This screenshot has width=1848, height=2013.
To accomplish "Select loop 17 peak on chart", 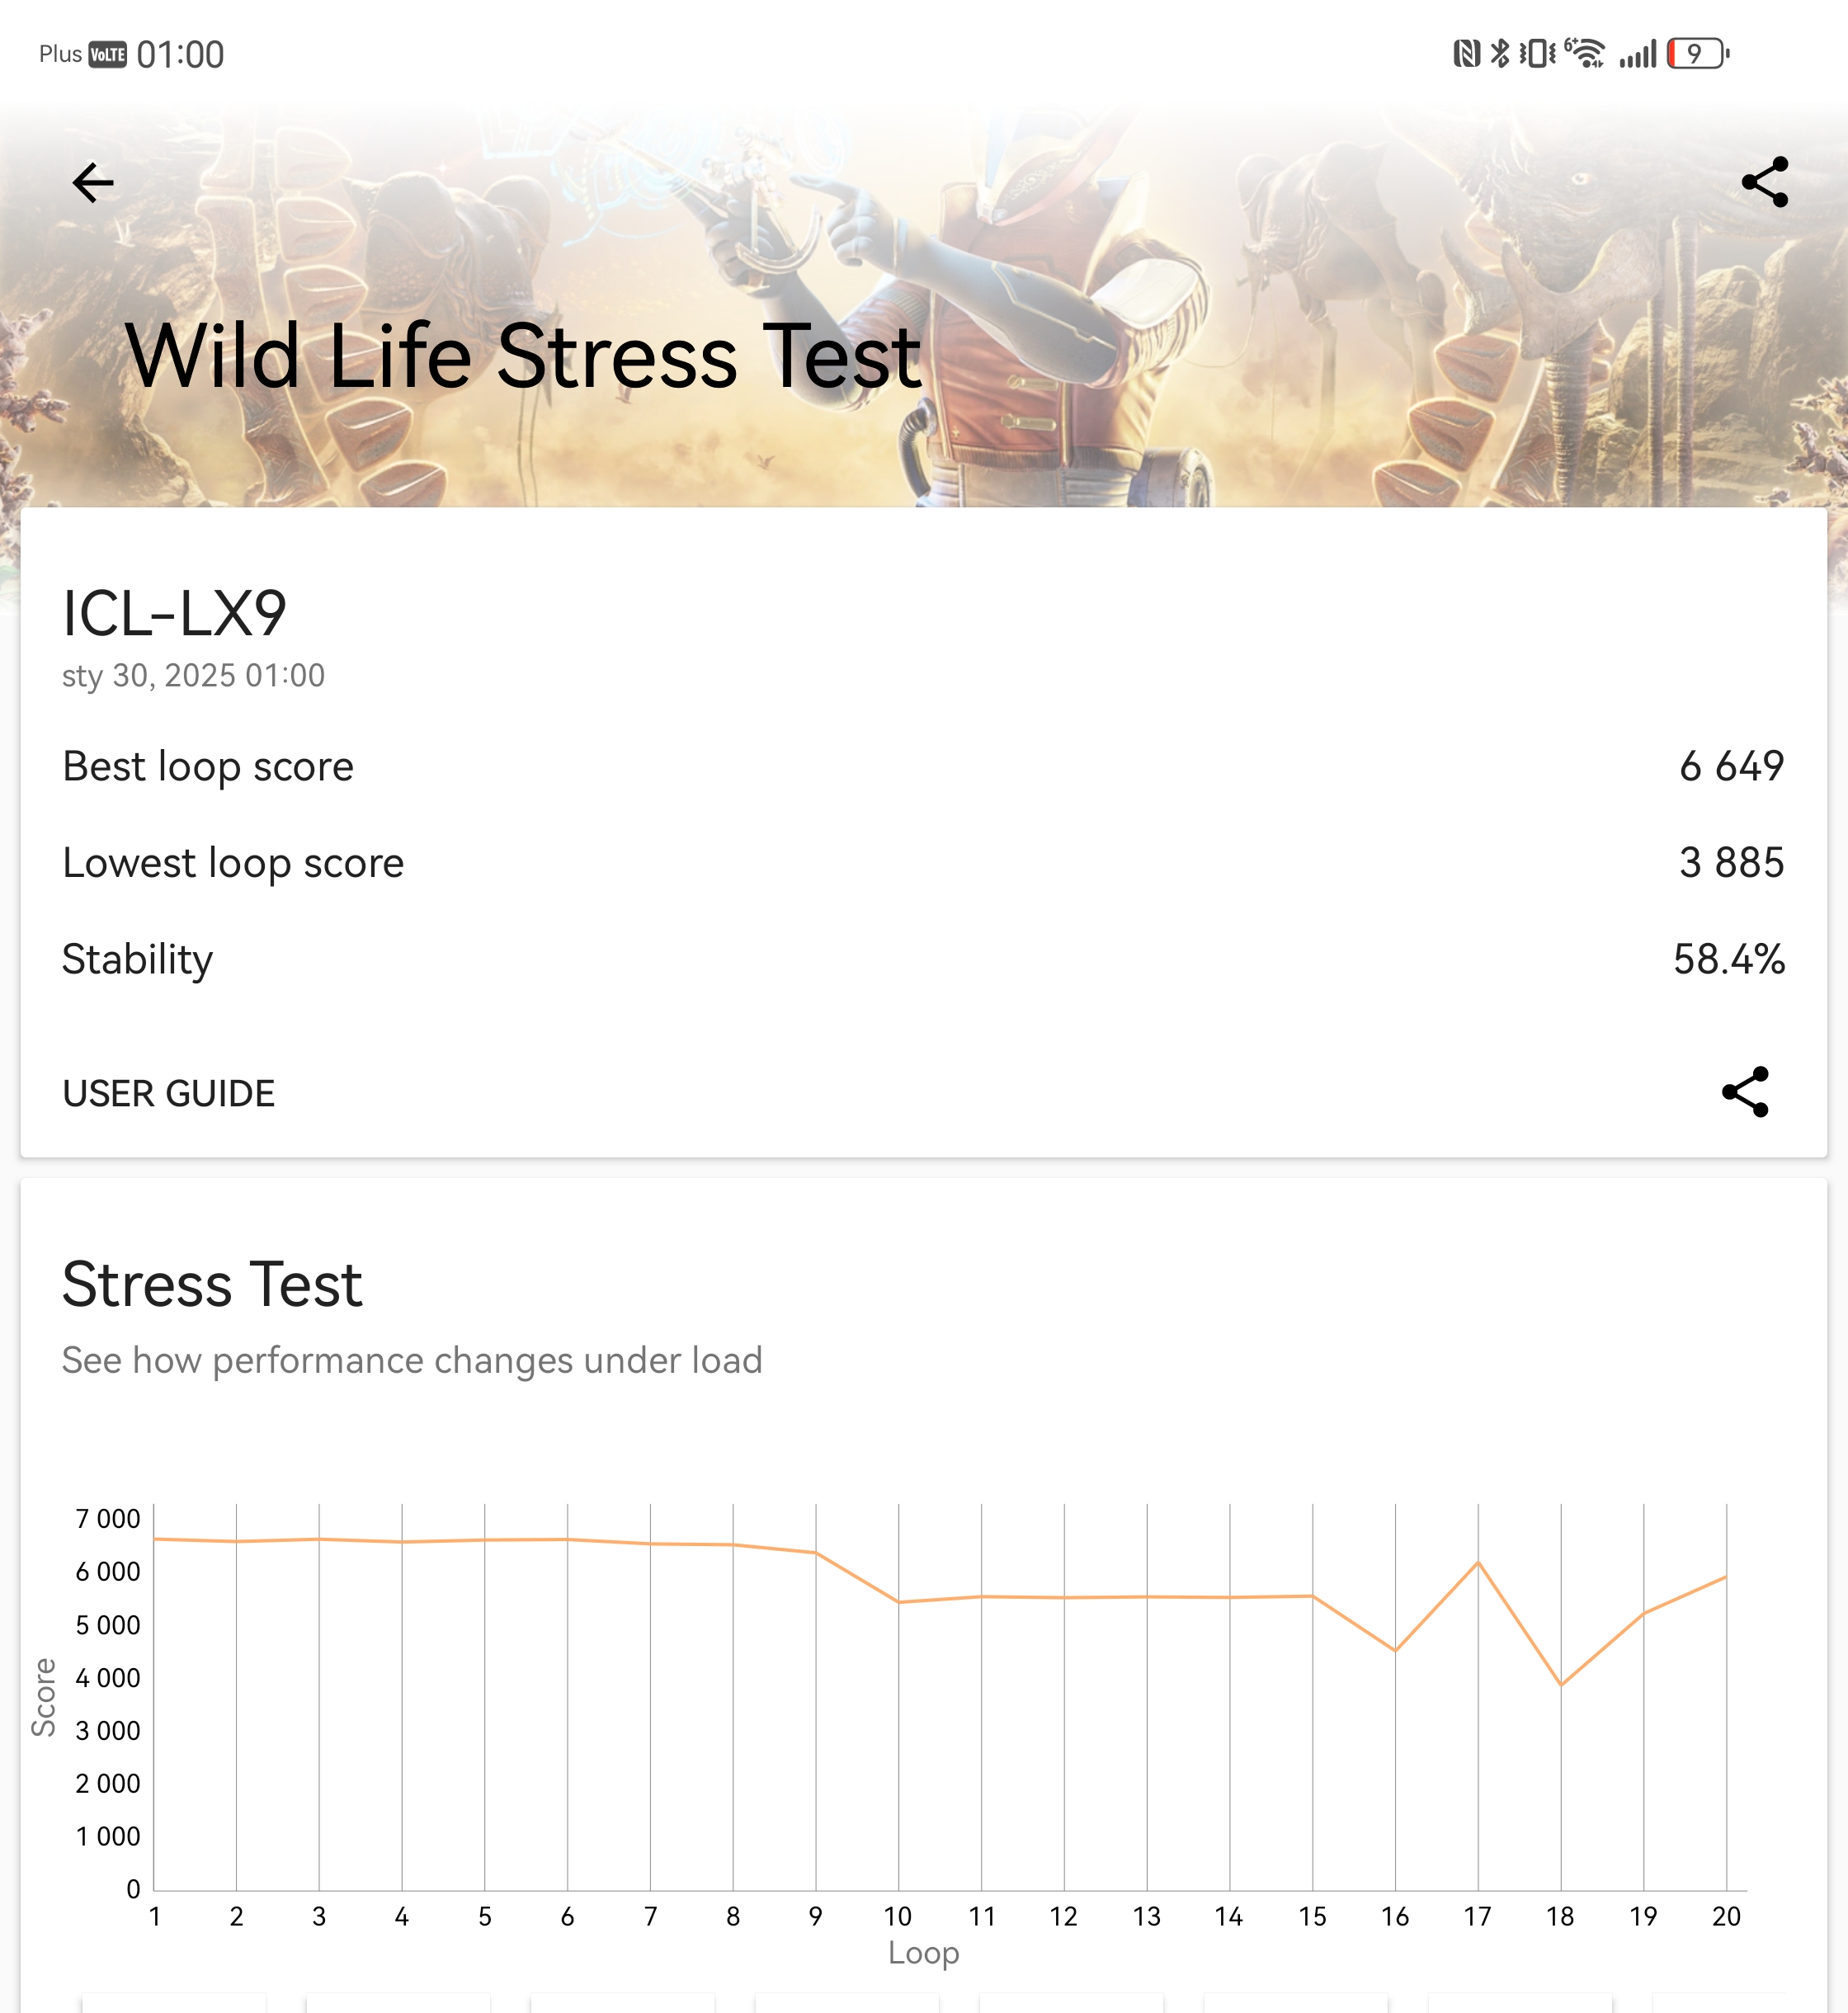I will click(x=1478, y=1562).
